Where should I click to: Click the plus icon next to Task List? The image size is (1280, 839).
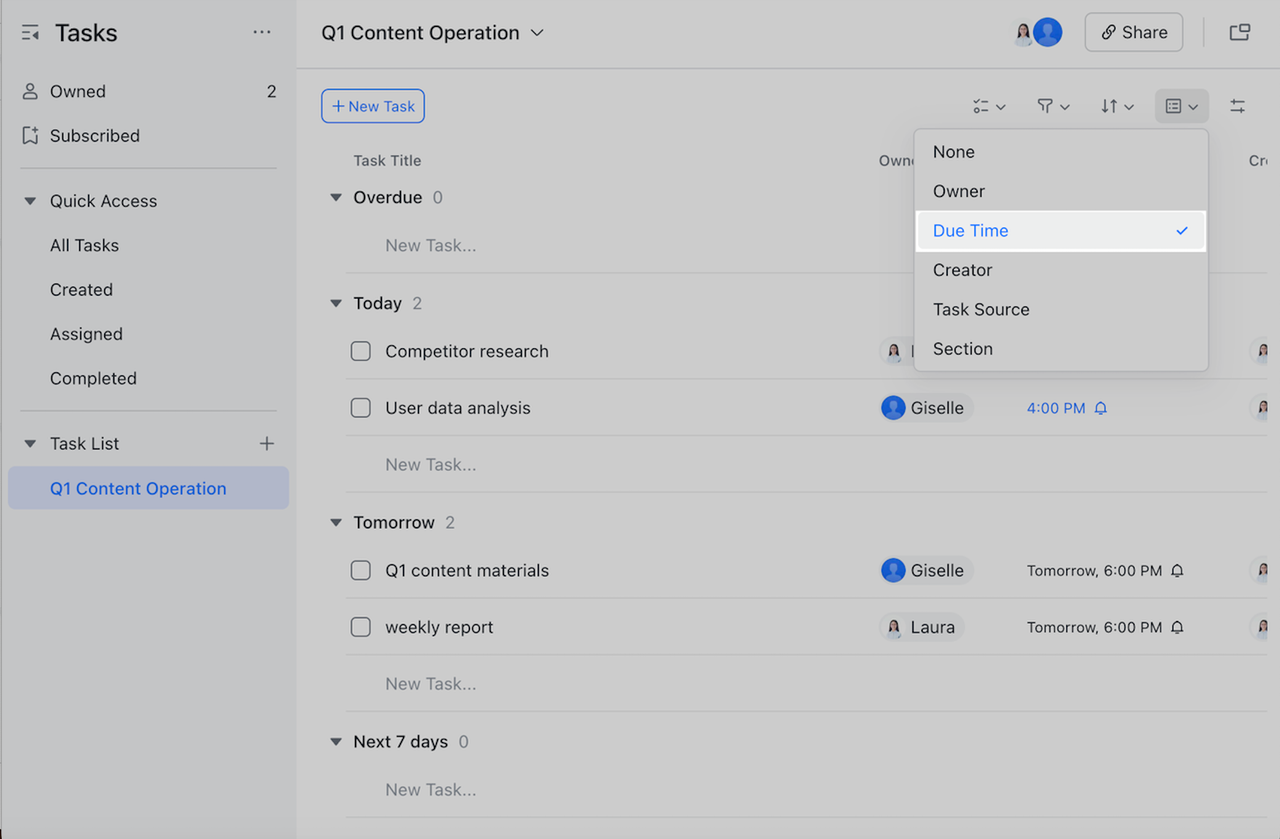tap(266, 444)
